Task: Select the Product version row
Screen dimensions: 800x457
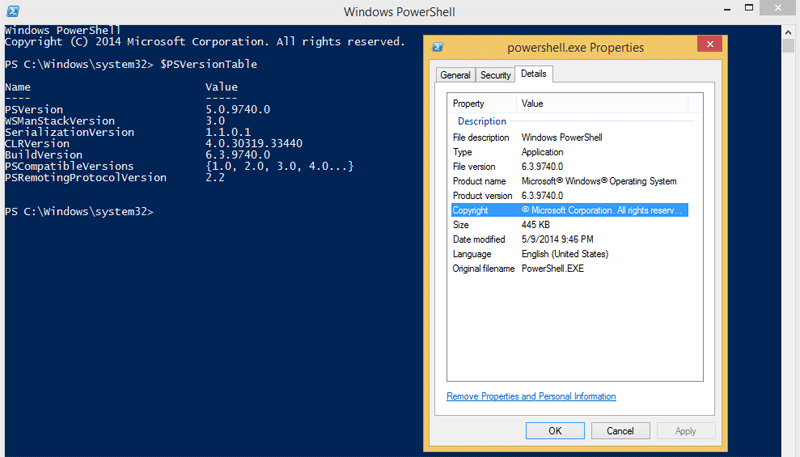Action: 569,195
